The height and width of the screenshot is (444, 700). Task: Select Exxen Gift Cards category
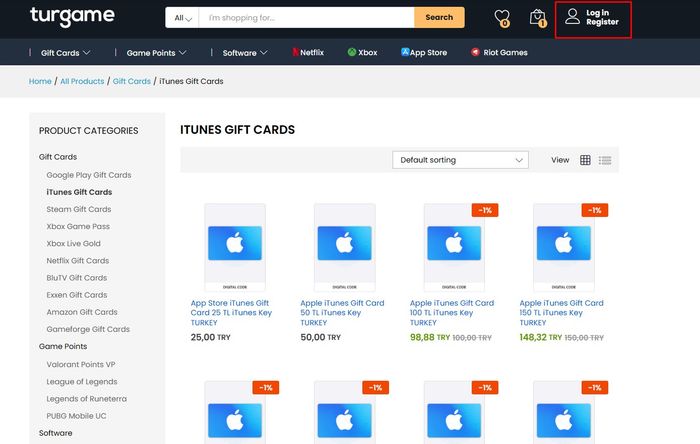click(x=77, y=295)
